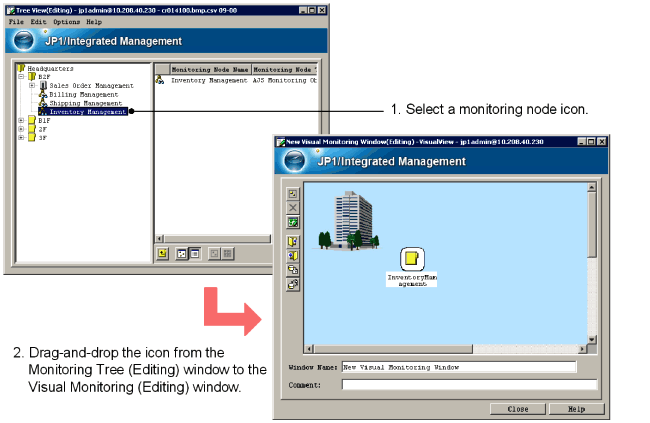Image resolution: width=650 pixels, height=423 pixels.
Task: Select the Headquarters root node
Action: pos(50,68)
